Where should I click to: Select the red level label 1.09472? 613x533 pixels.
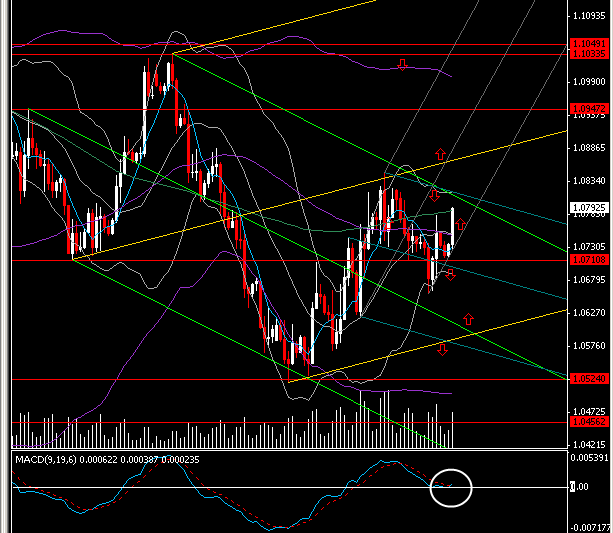[x=589, y=108]
